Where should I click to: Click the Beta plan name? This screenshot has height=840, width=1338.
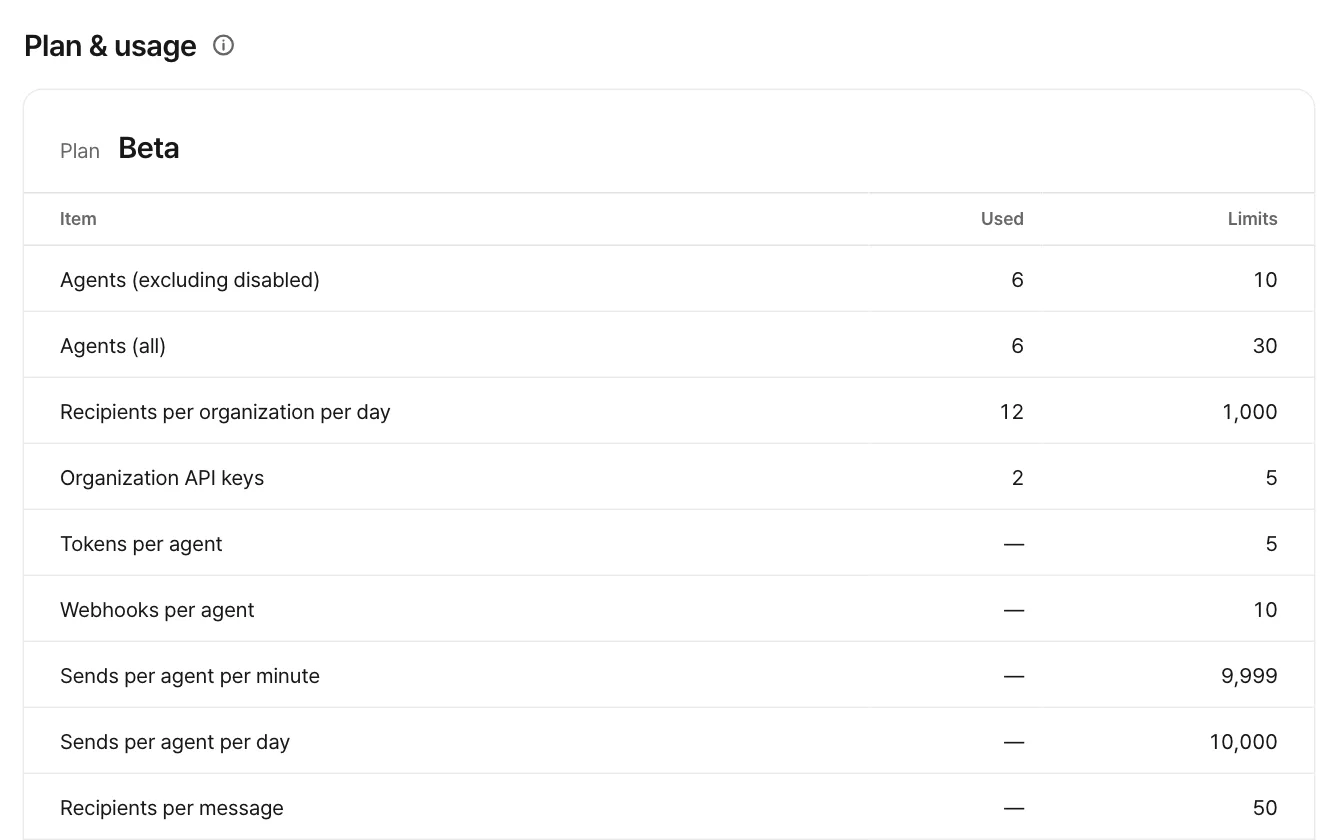pyautogui.click(x=149, y=148)
